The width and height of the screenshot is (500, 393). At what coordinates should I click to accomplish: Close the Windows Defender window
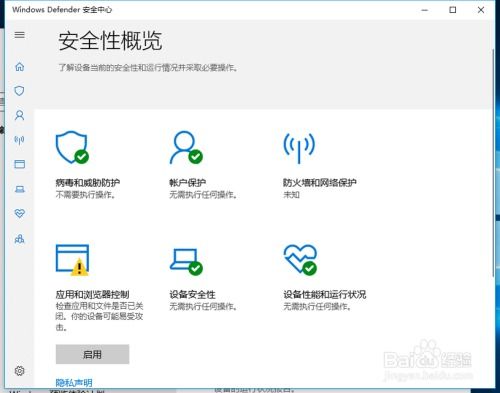pos(481,10)
